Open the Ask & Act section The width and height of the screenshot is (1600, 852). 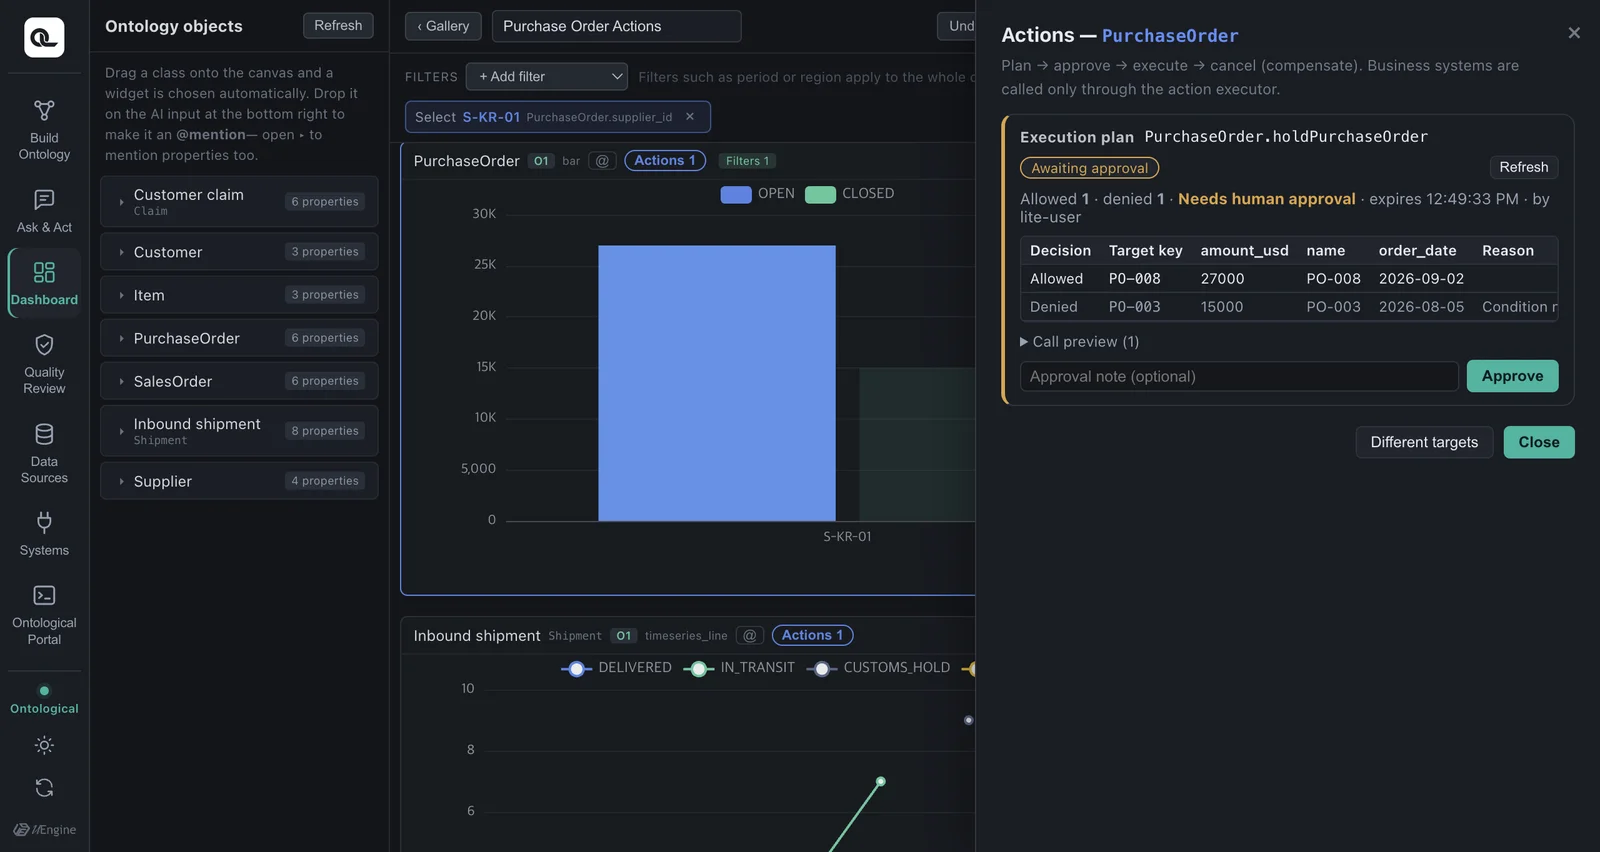[44, 212]
